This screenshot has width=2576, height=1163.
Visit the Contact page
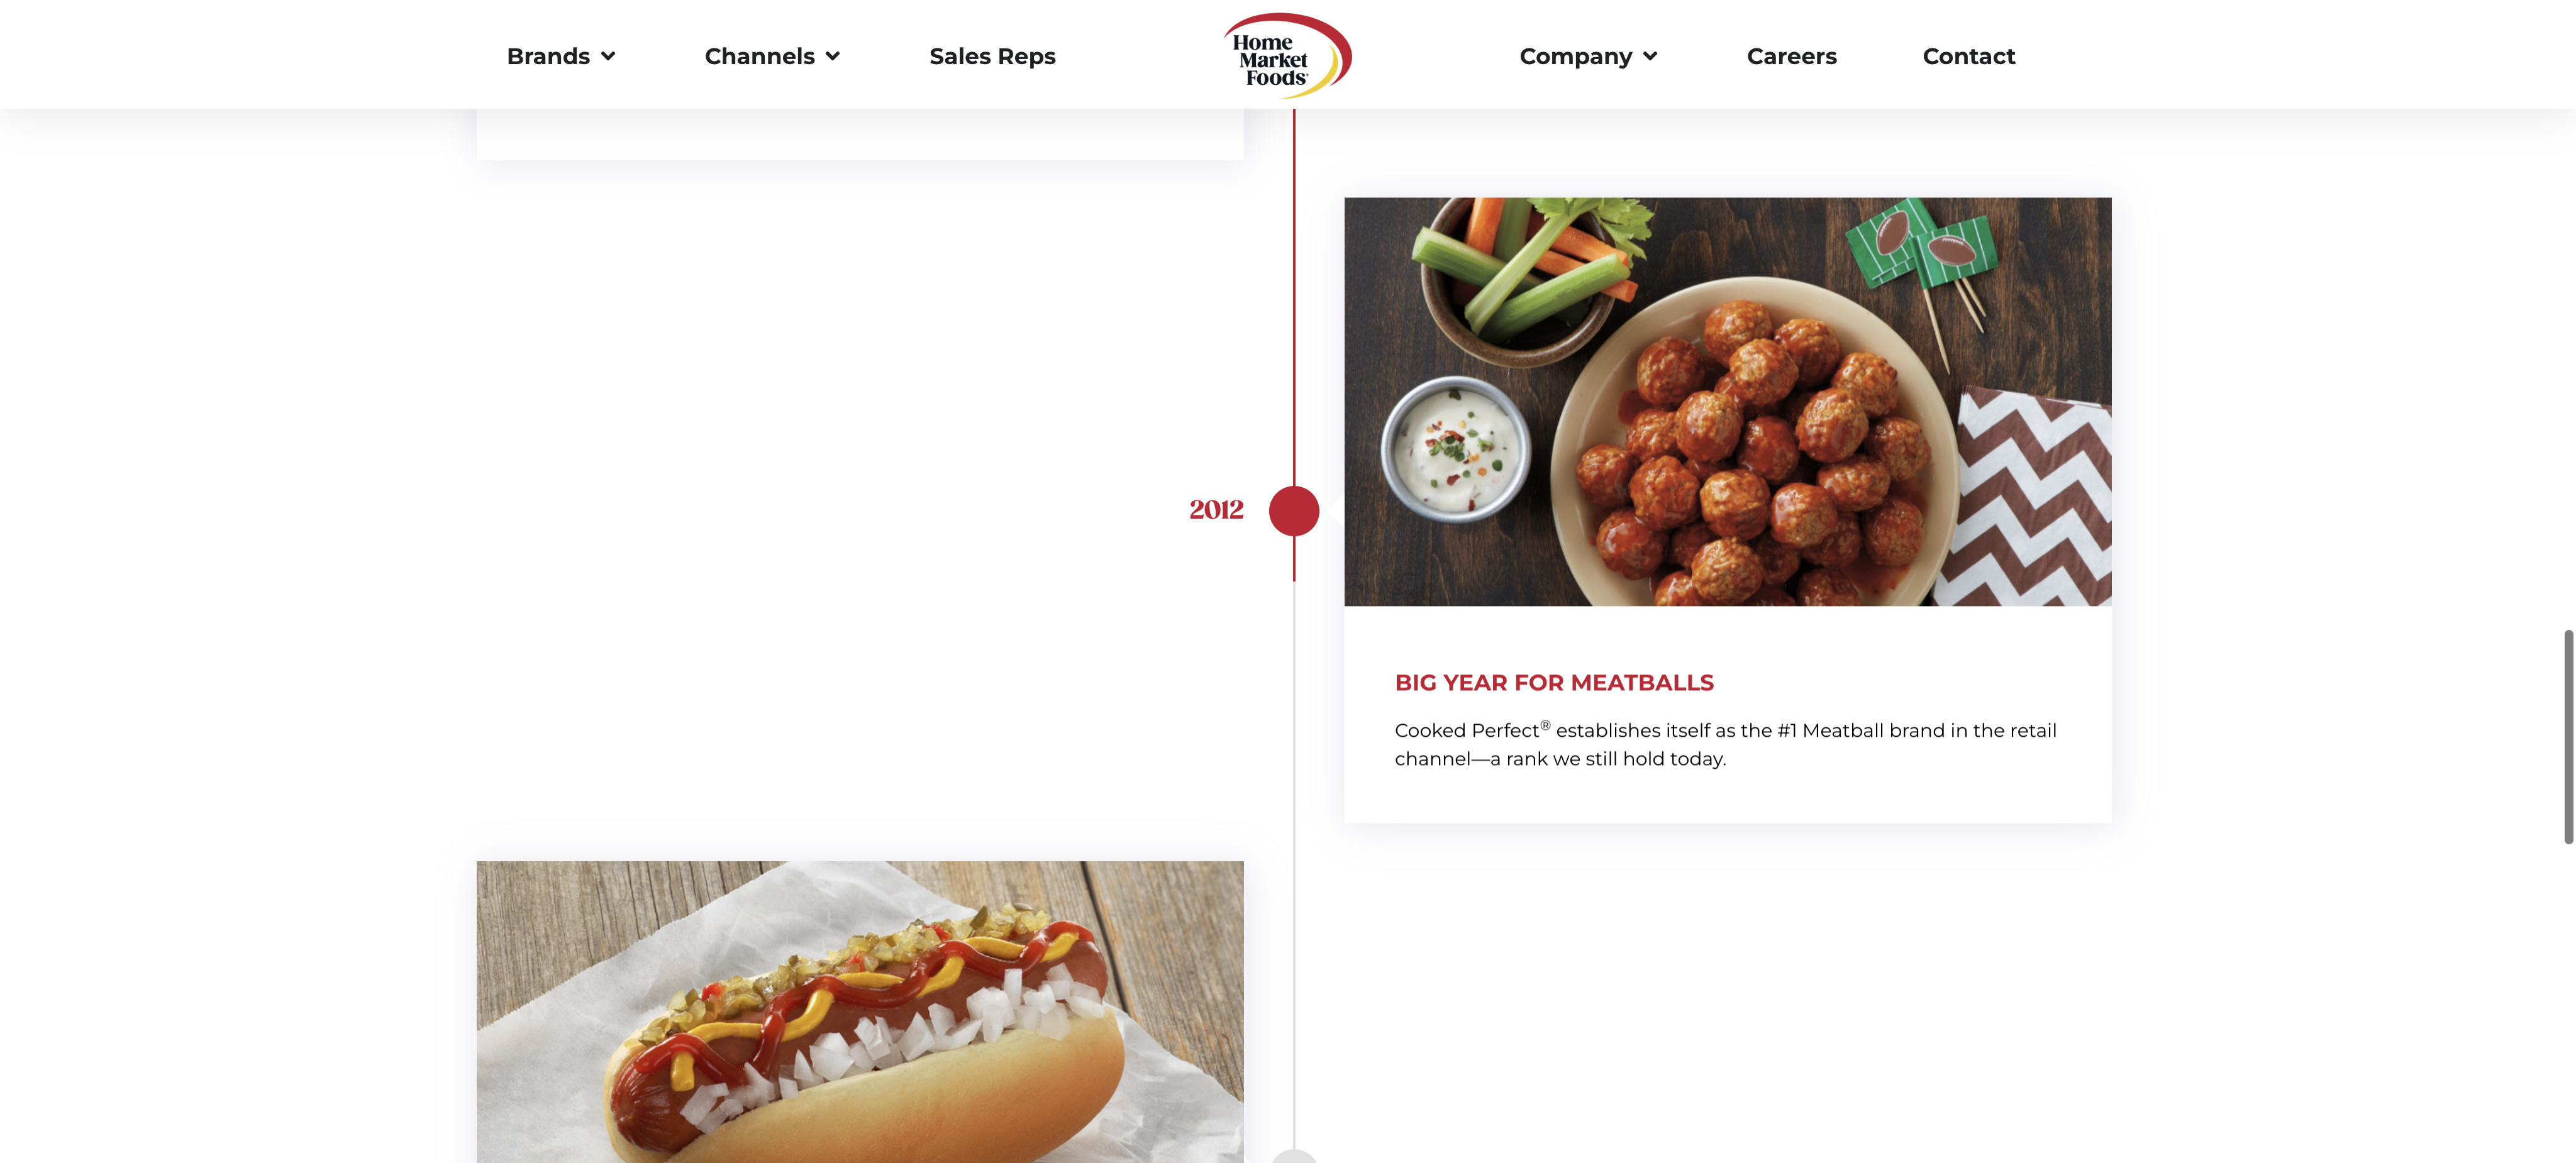(1968, 56)
